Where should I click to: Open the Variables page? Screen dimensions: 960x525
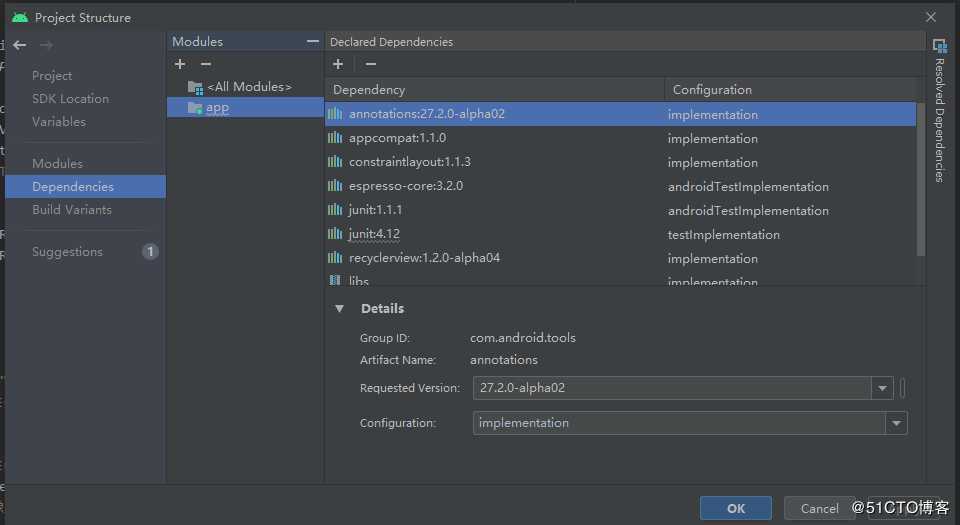(59, 121)
